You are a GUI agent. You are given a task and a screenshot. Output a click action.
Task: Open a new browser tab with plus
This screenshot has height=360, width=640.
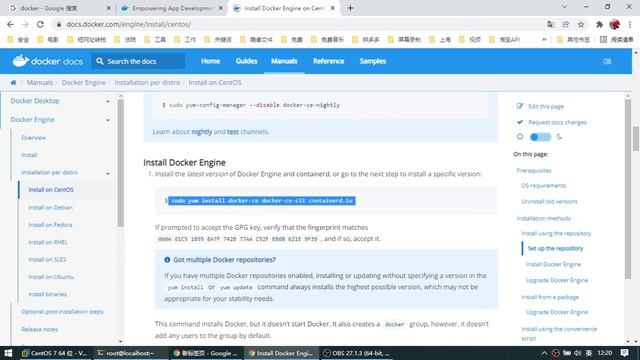tap(350, 8)
